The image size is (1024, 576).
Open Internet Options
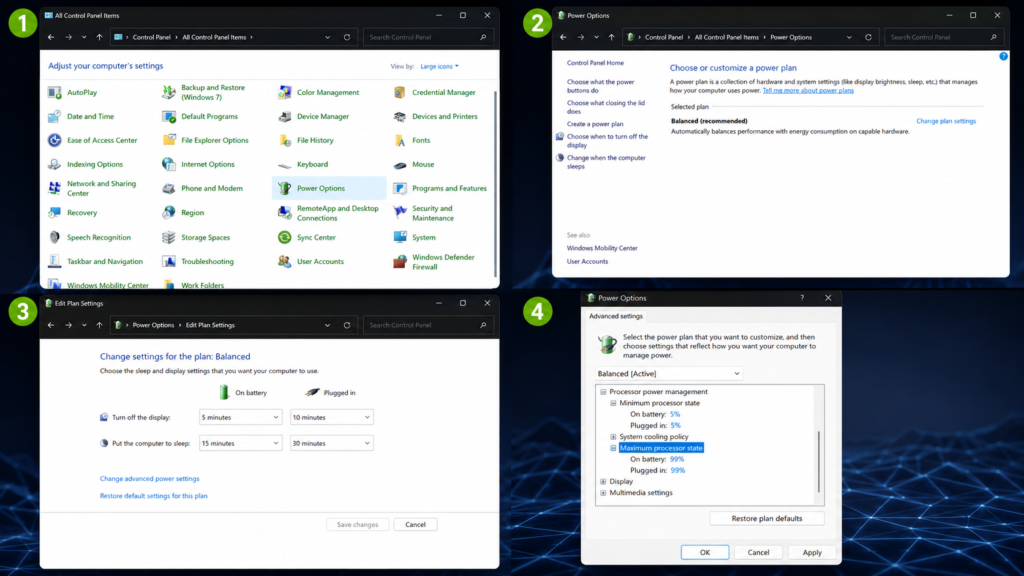point(199,165)
